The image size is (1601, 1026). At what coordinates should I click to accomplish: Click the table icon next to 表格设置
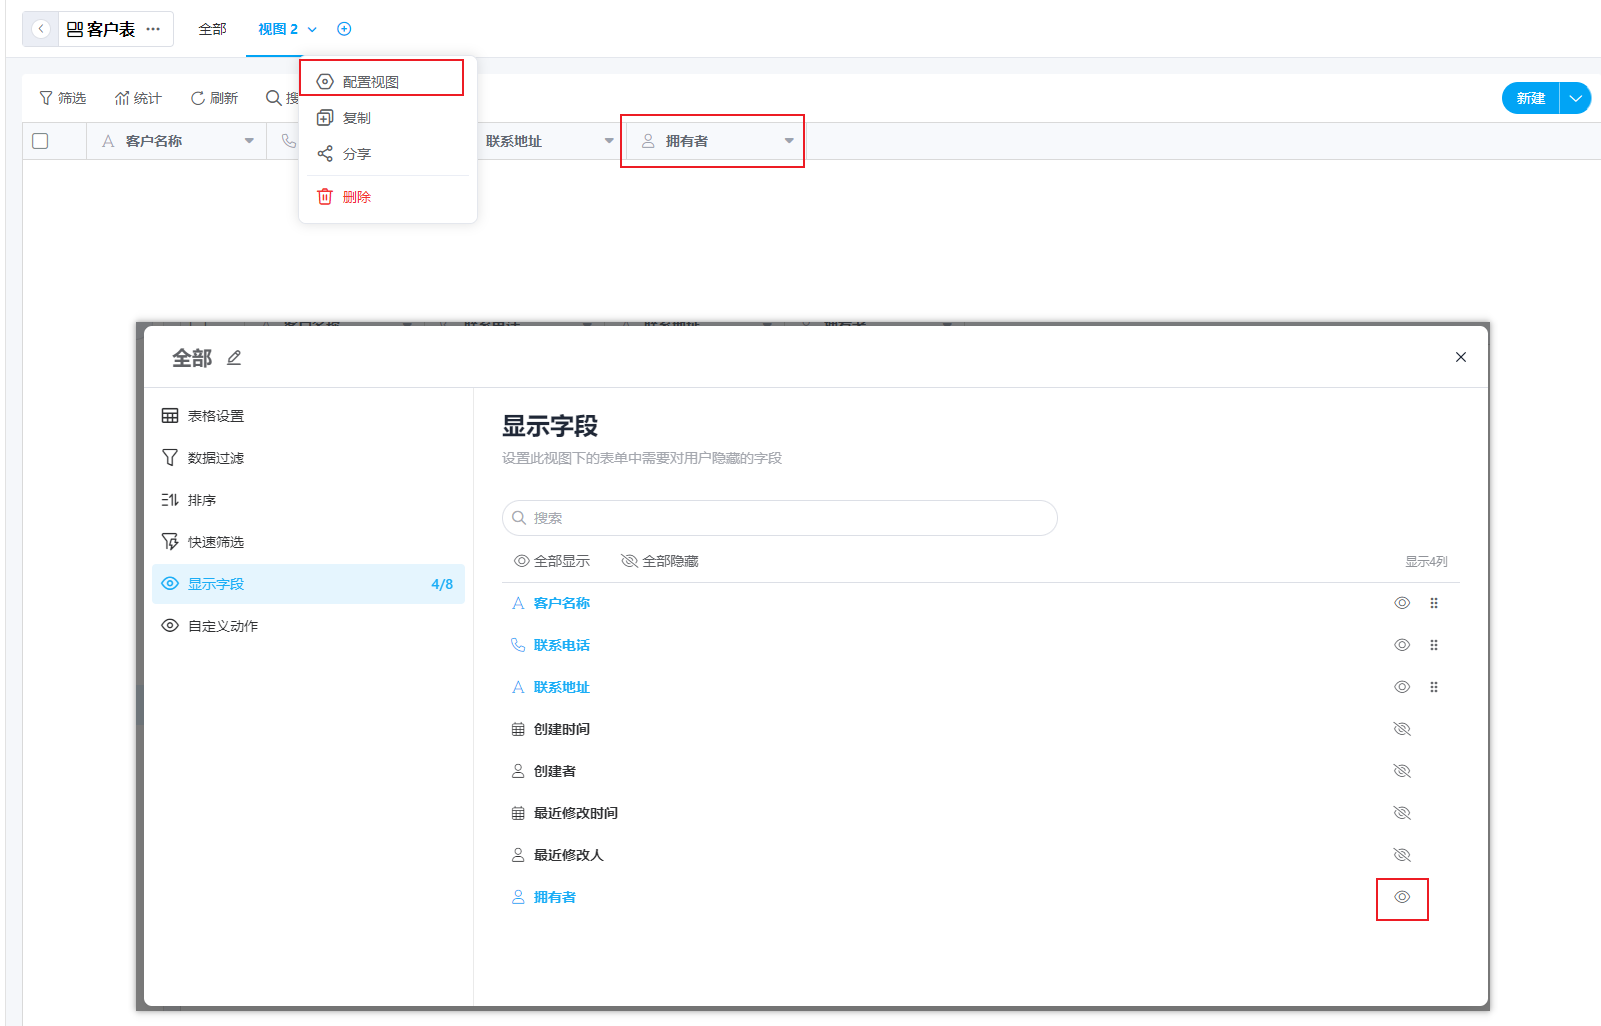170,416
